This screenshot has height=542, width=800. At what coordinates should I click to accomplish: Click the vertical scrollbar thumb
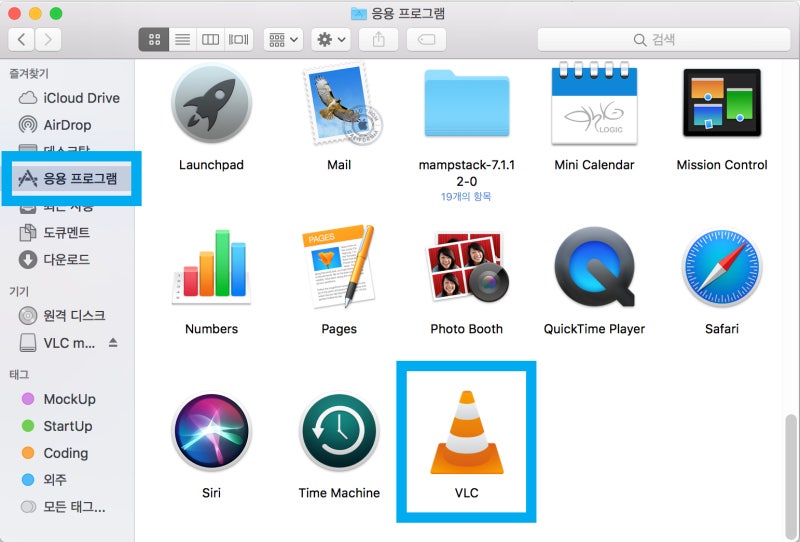[x=791, y=476]
